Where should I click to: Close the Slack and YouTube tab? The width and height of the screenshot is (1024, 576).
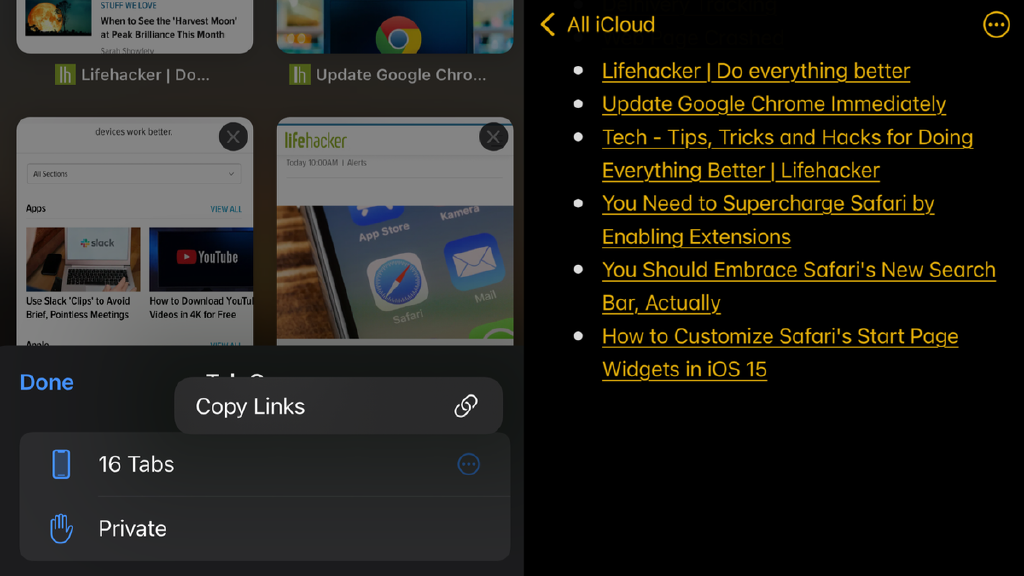pos(233,137)
